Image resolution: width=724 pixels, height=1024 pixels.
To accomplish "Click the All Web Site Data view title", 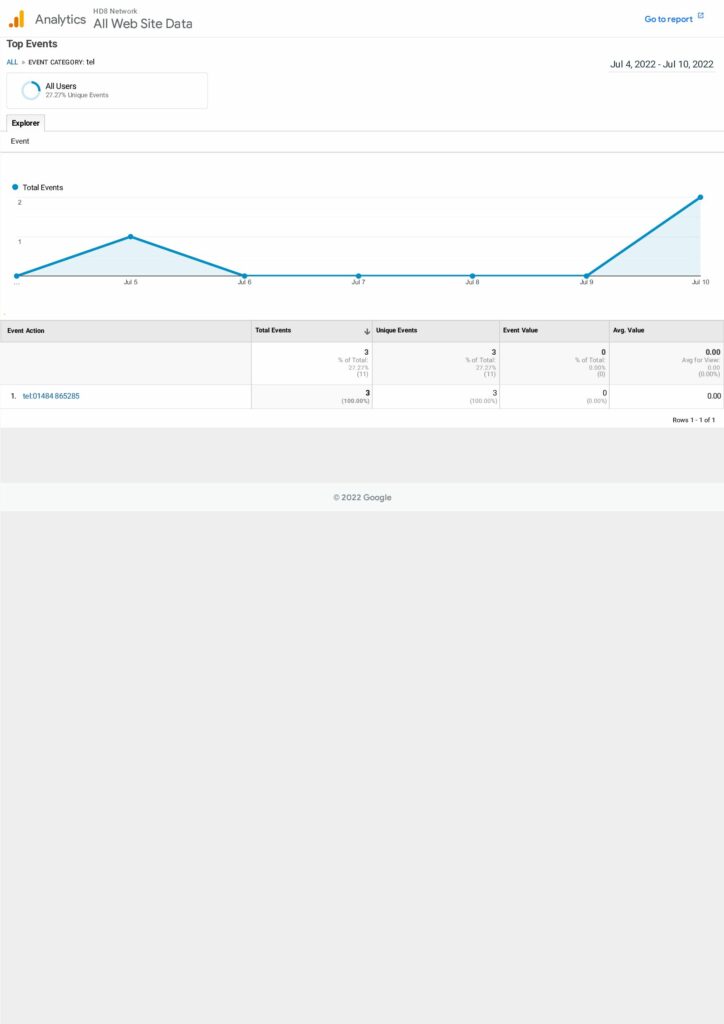I will pos(142,24).
